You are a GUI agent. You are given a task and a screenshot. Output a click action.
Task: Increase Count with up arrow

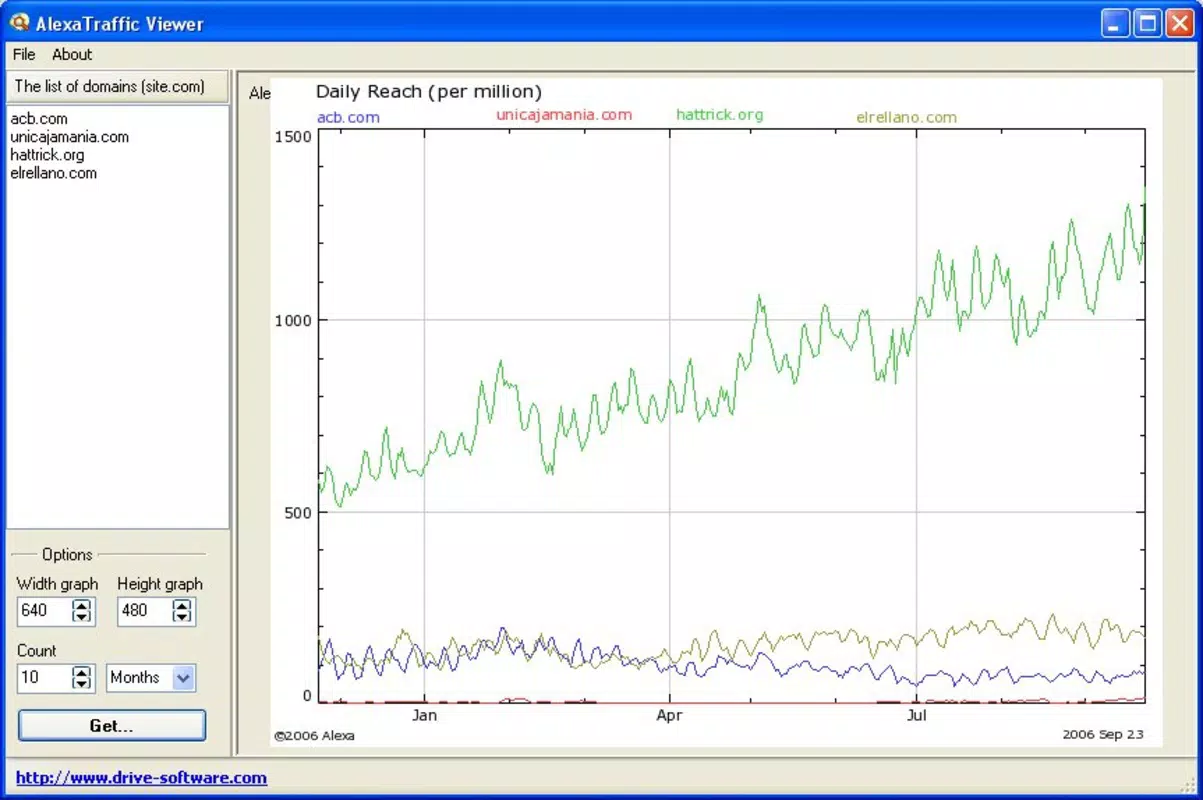pos(82,671)
